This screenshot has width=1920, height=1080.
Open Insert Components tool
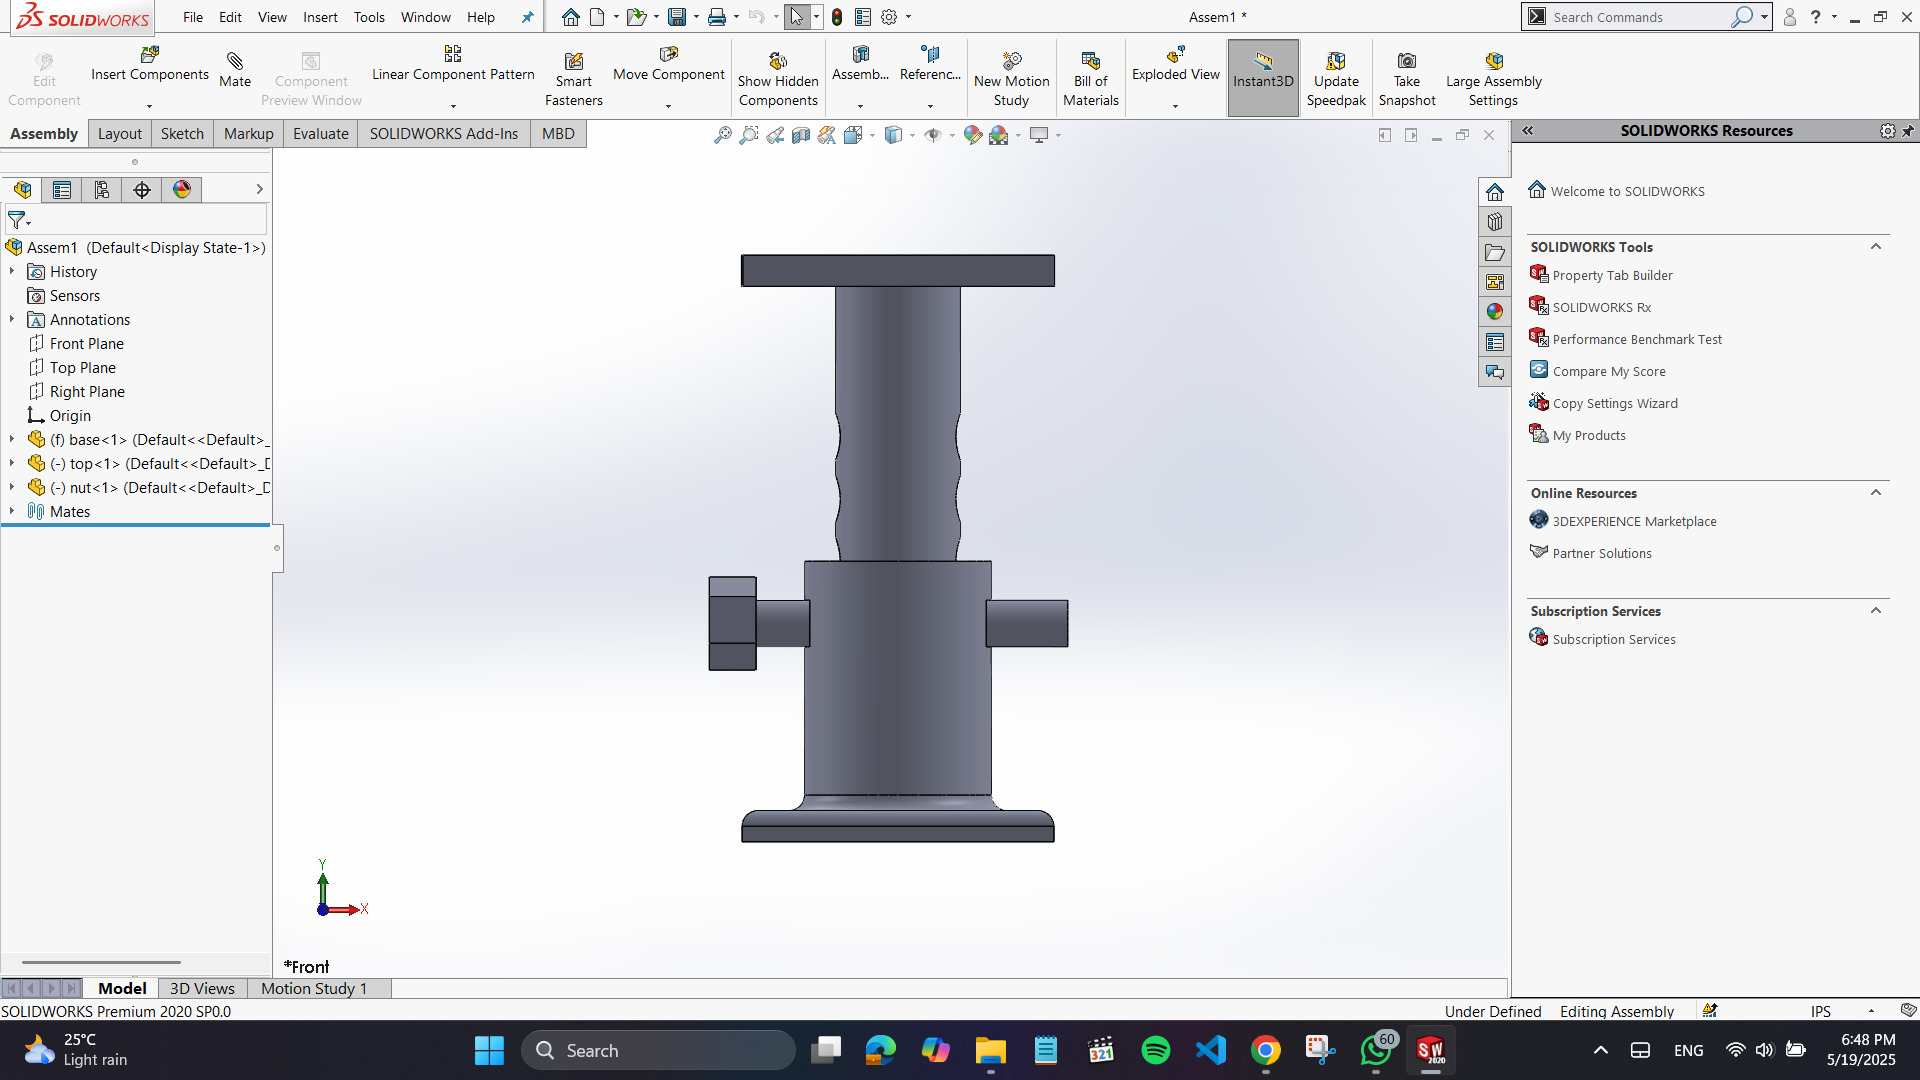149,64
